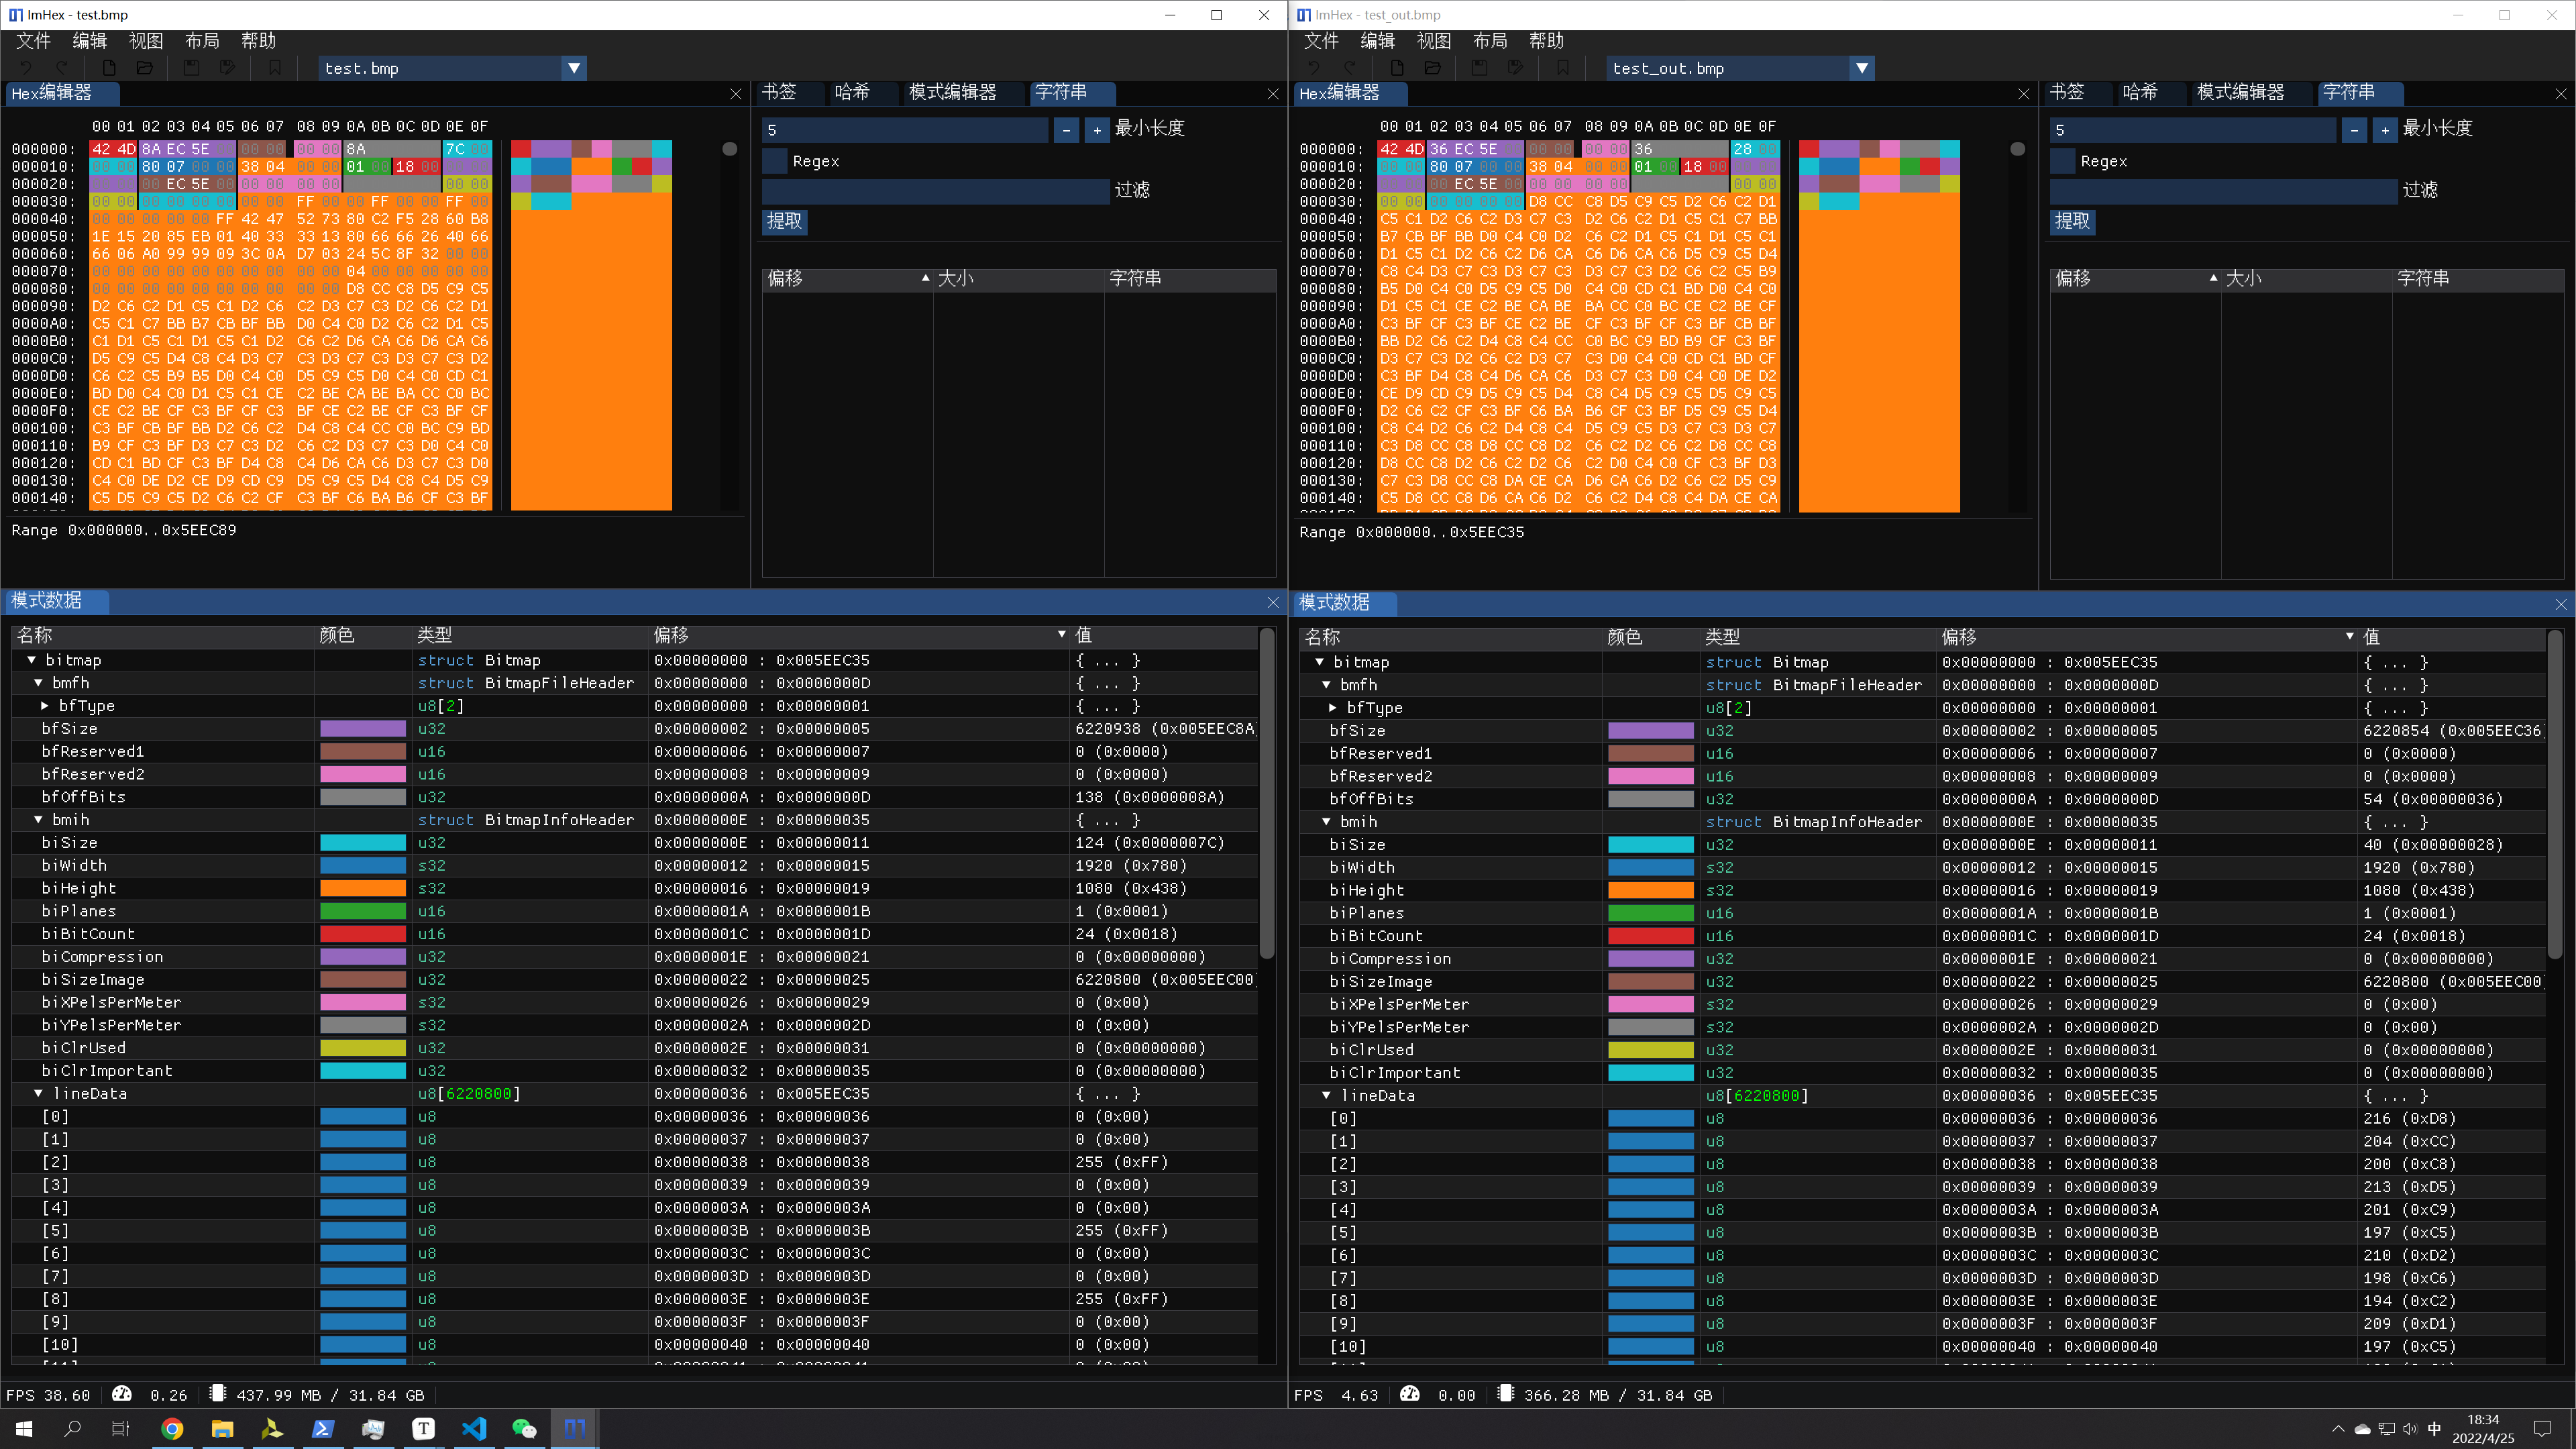The image size is (2576, 1449).
Task: Click biHeight orange color swatch in left panel
Action: point(363,888)
